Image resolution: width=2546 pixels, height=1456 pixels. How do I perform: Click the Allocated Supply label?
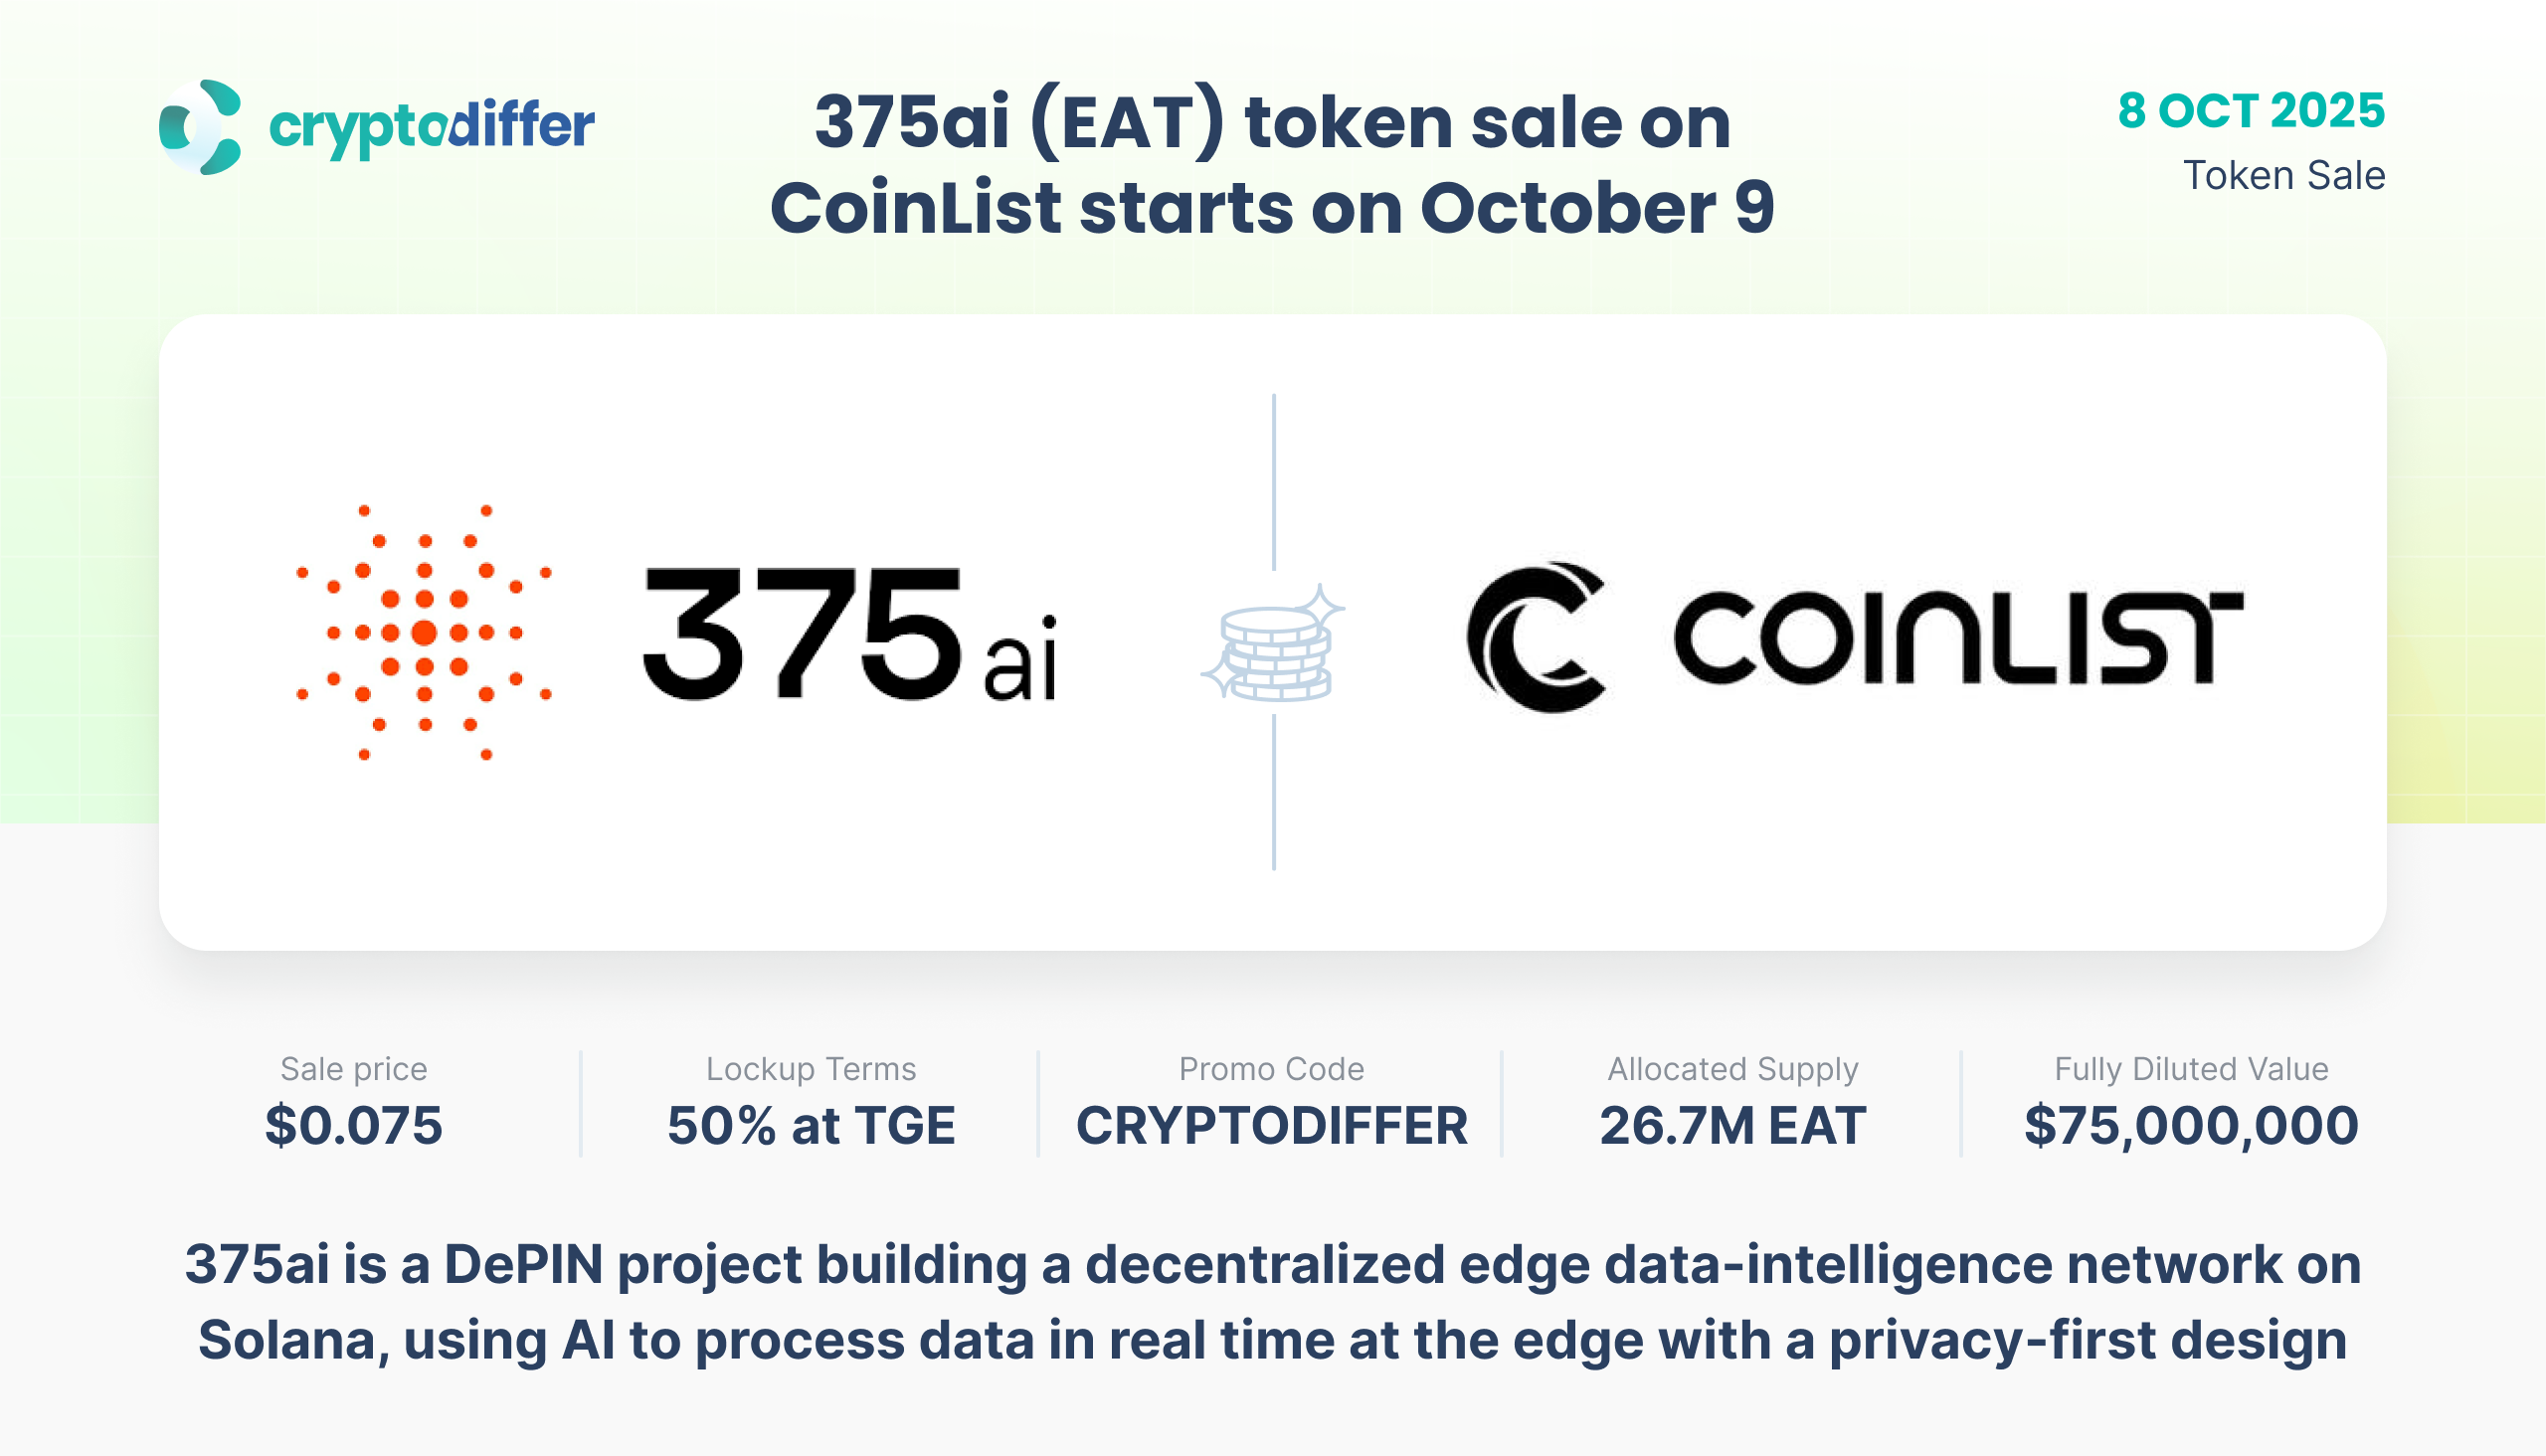(x=1732, y=1069)
